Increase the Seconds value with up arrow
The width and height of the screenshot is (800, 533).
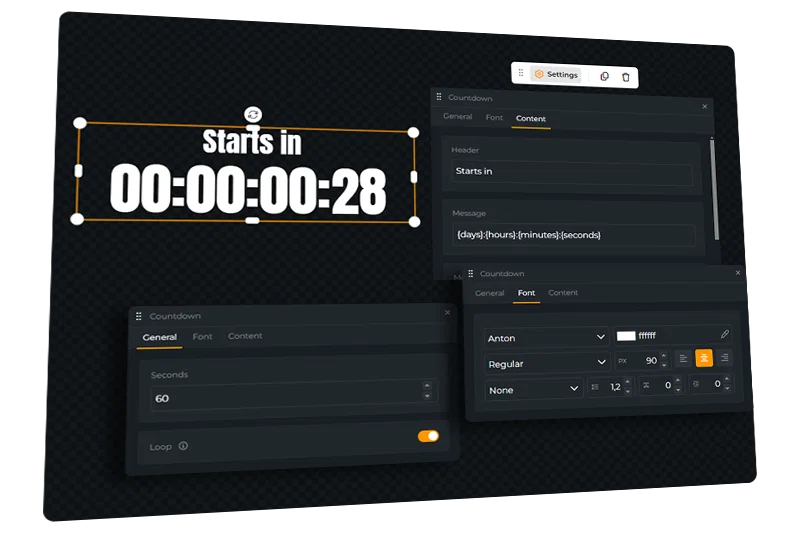click(427, 386)
